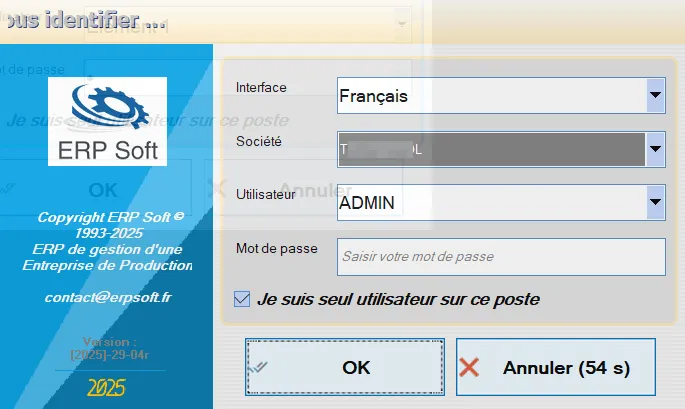Expand the Interface dropdown arrow
Screen dimensions: 685x409
[x=655, y=96]
